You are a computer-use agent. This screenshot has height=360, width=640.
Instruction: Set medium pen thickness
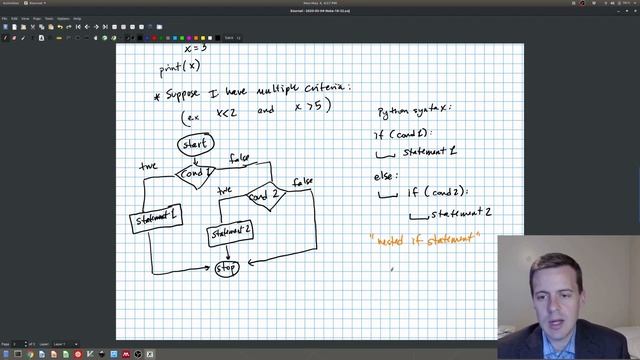127,38
